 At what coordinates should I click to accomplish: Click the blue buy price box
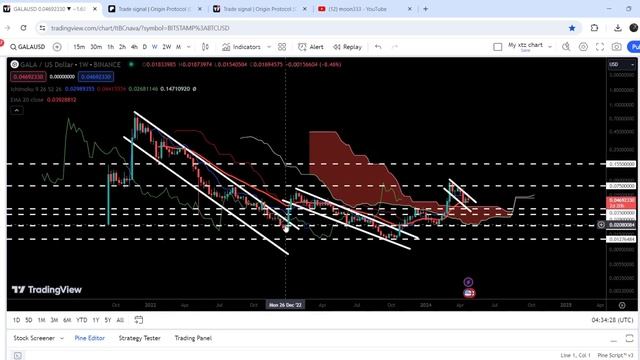(96, 76)
